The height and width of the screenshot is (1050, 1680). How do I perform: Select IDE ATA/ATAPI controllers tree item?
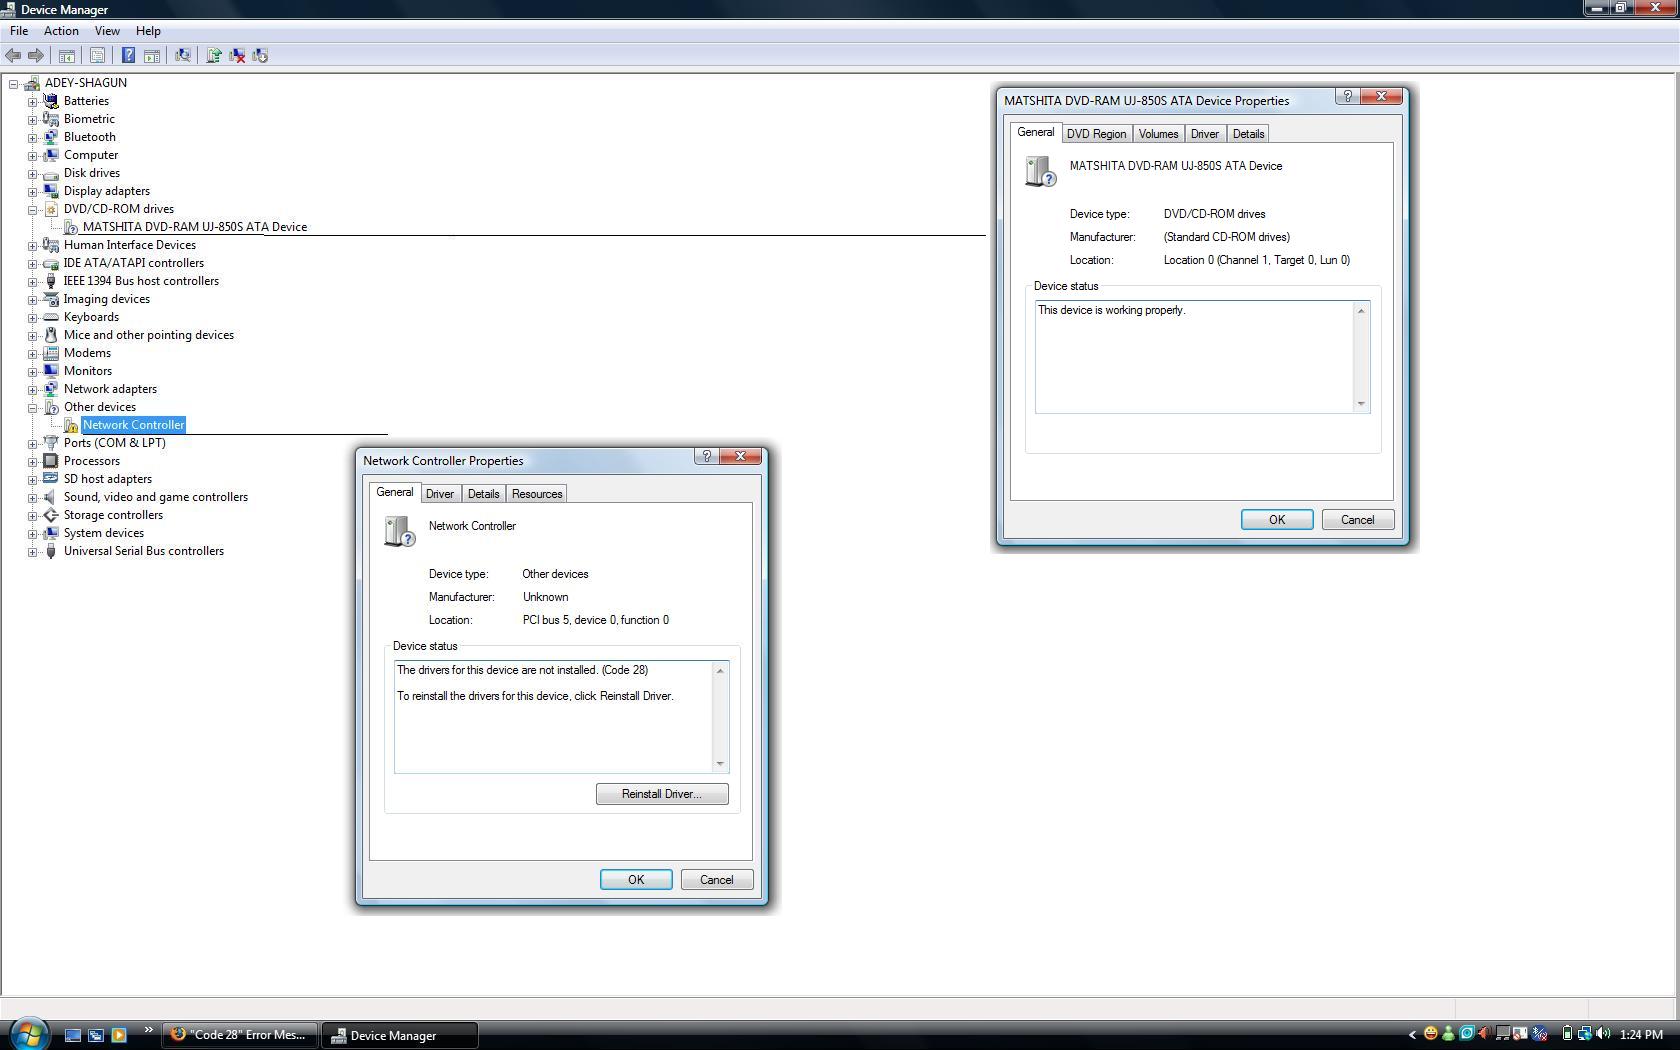[x=134, y=263]
